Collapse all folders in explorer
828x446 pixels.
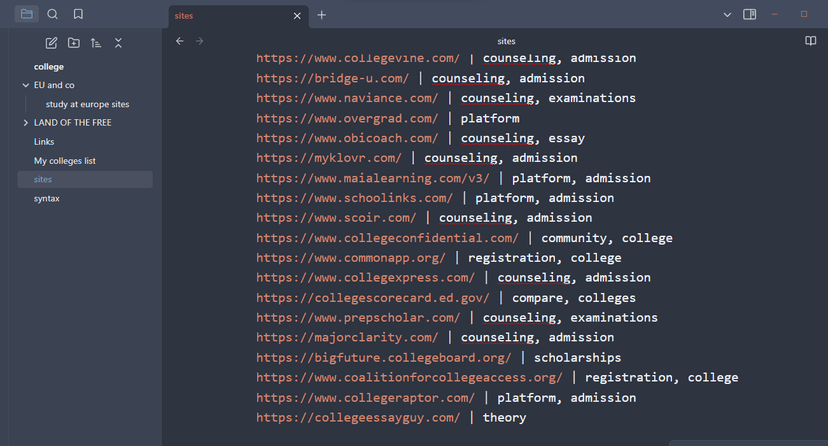click(118, 43)
